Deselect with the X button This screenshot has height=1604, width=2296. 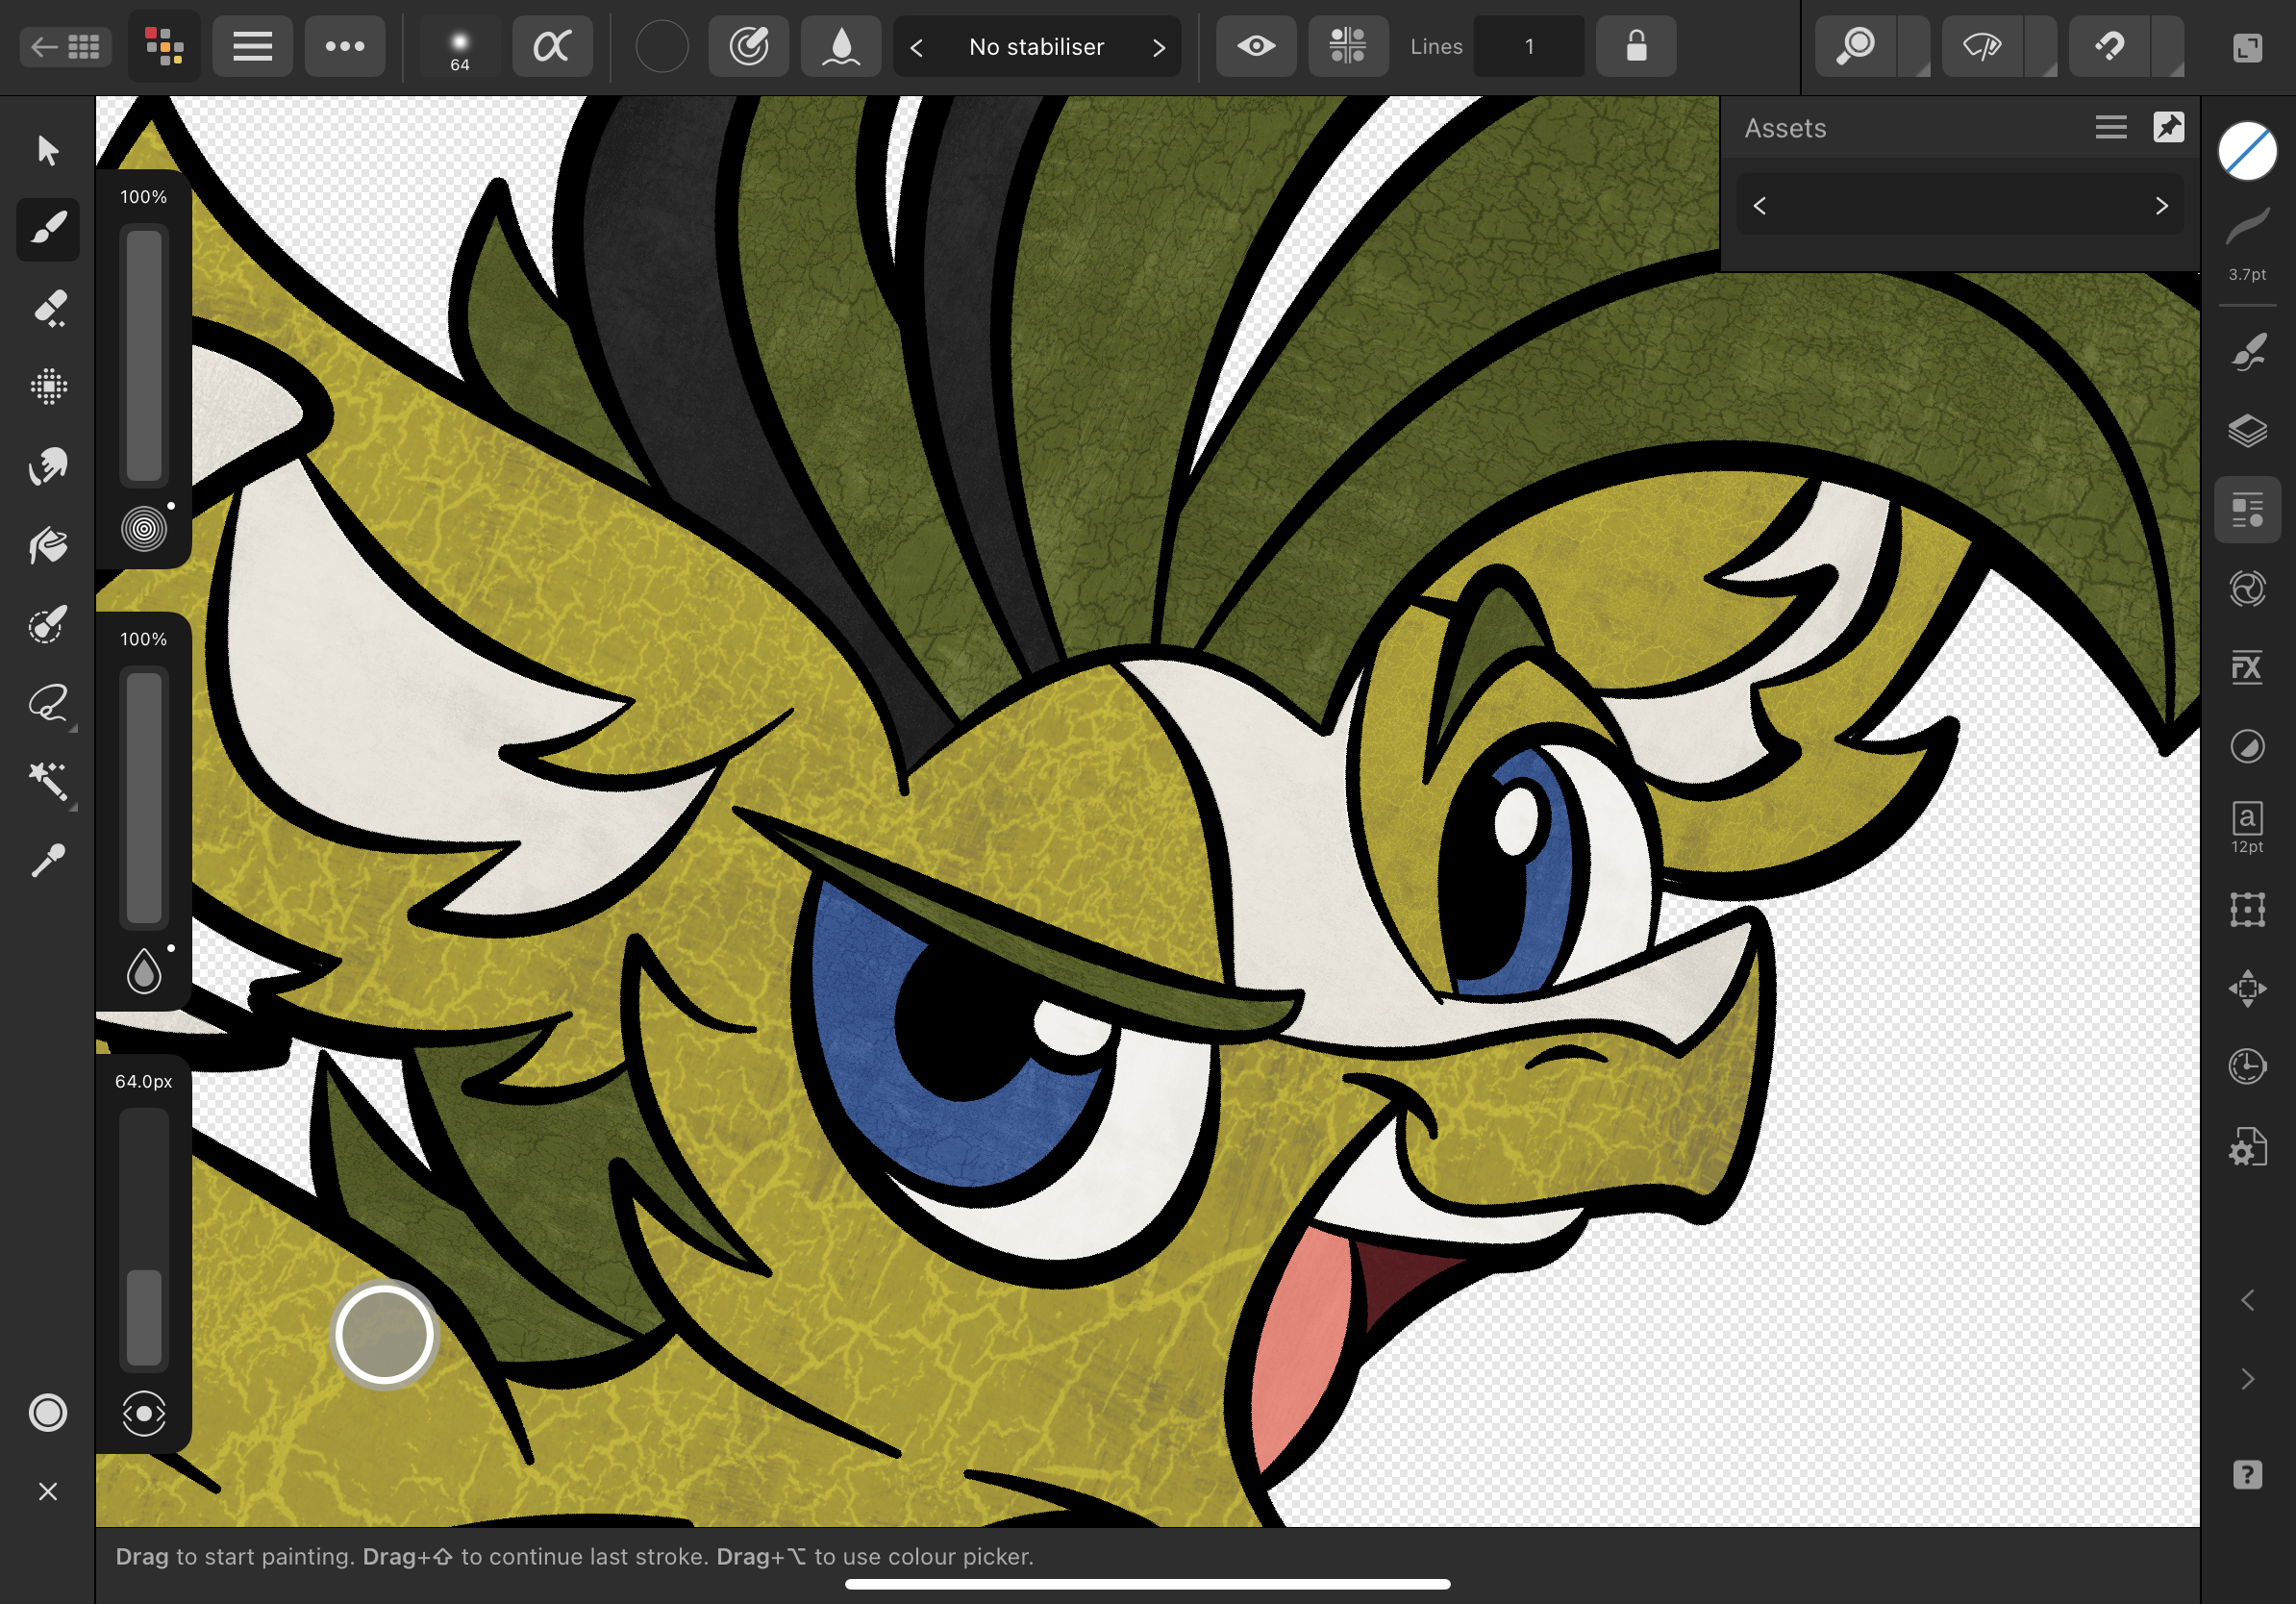(48, 1492)
